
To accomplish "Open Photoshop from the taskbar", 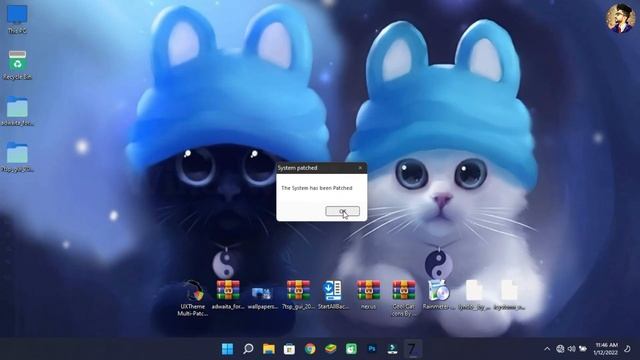I will click(x=372, y=349).
